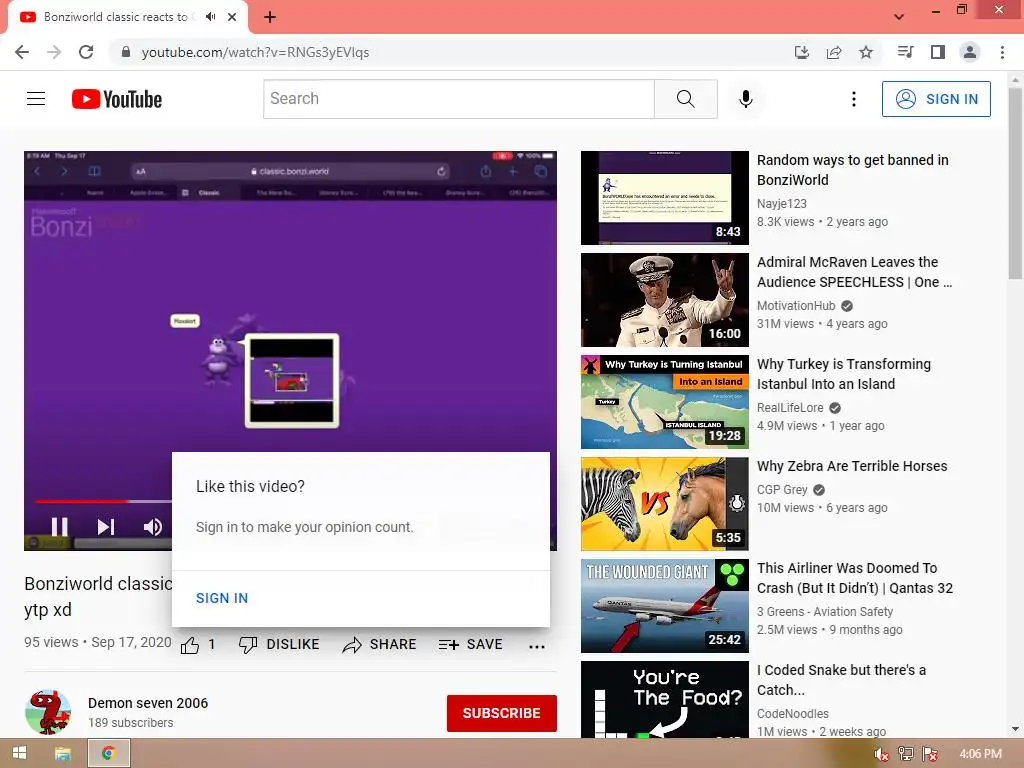The height and width of the screenshot is (768, 1024).
Task: Skip to the next video
Action: coord(106,526)
